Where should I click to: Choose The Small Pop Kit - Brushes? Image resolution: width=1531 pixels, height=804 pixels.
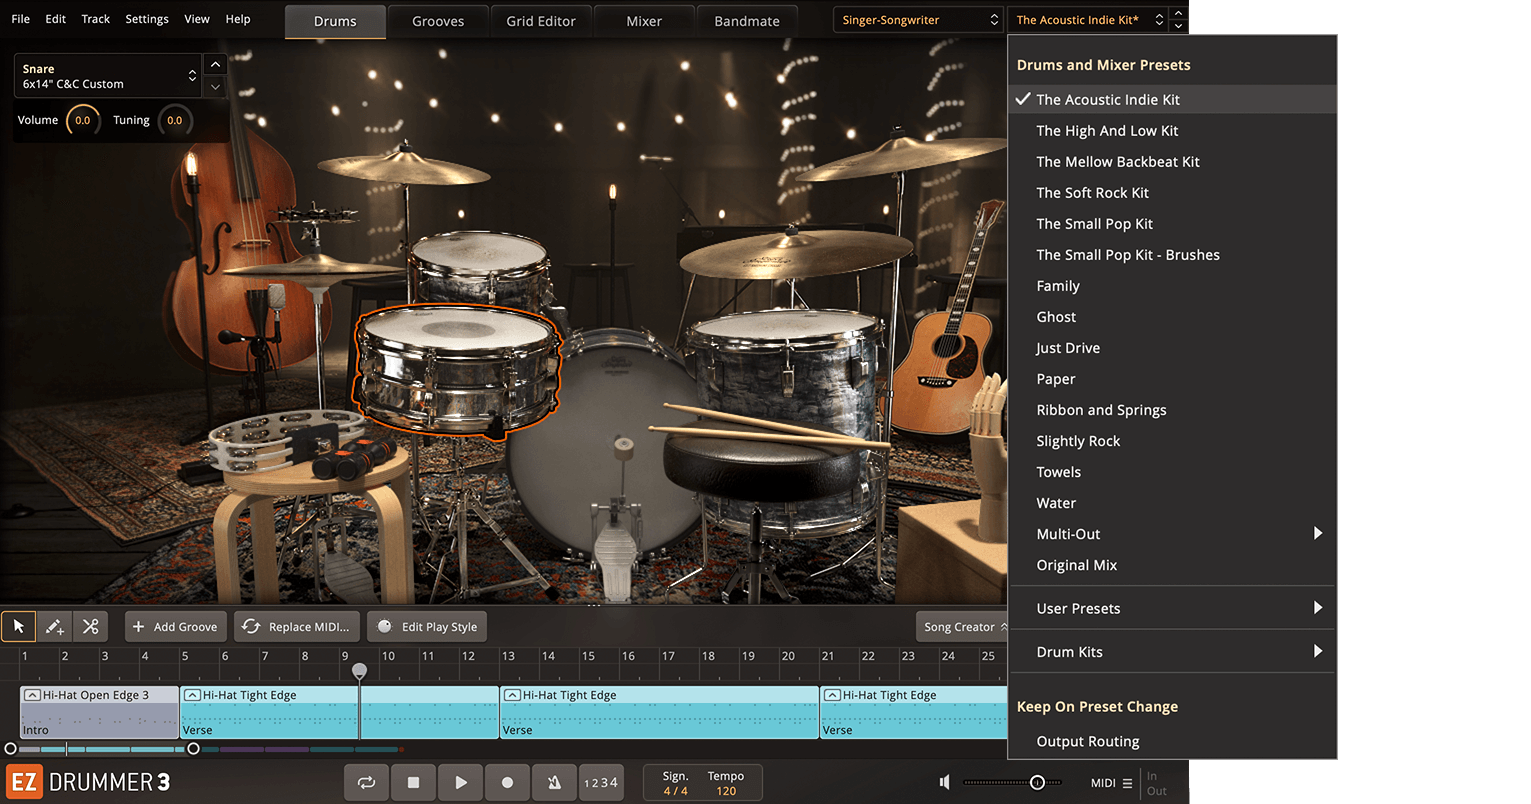1172,255
